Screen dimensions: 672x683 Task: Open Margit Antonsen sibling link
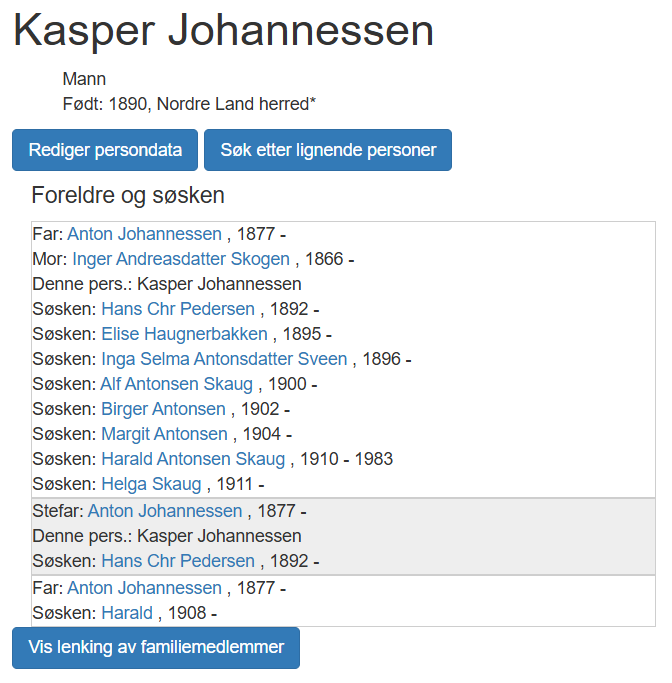coord(164,434)
